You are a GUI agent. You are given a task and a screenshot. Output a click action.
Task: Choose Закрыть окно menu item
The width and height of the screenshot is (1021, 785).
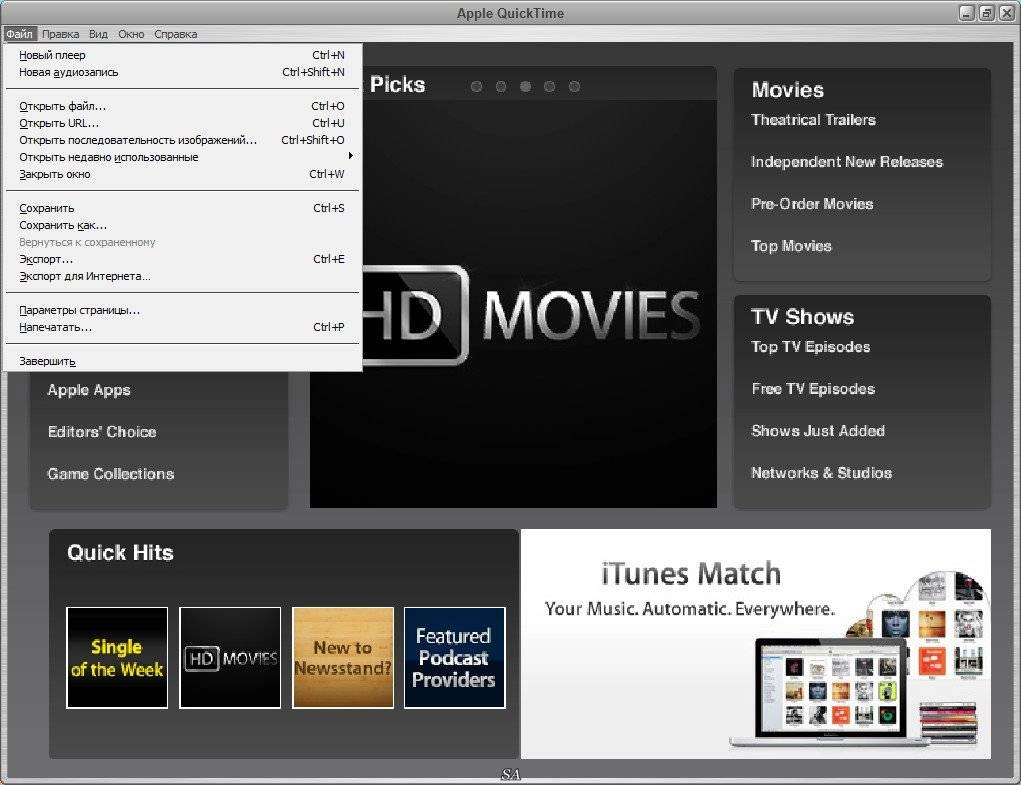tap(182, 174)
